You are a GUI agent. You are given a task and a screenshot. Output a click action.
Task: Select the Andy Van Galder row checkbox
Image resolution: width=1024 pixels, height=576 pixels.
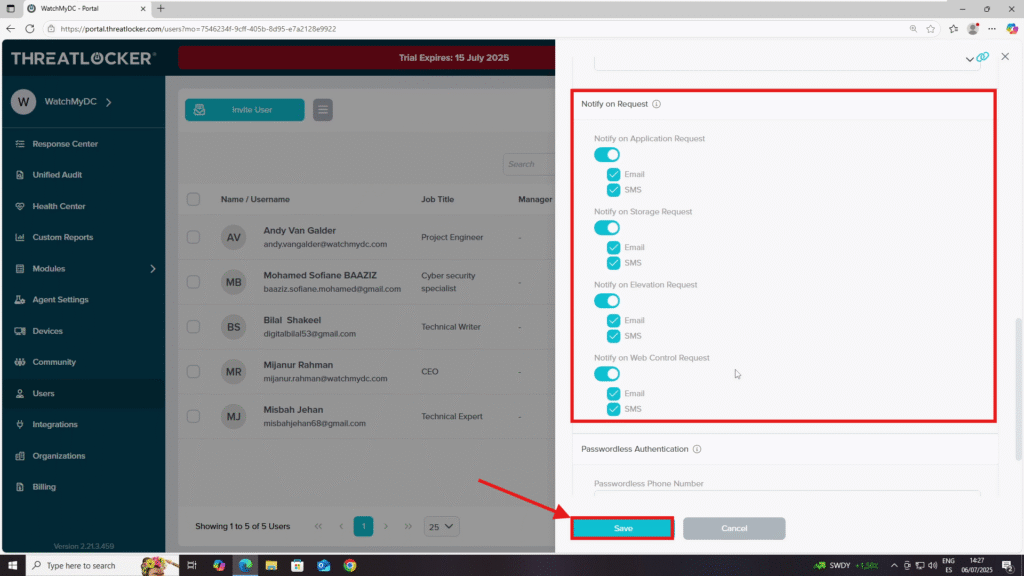coord(193,237)
